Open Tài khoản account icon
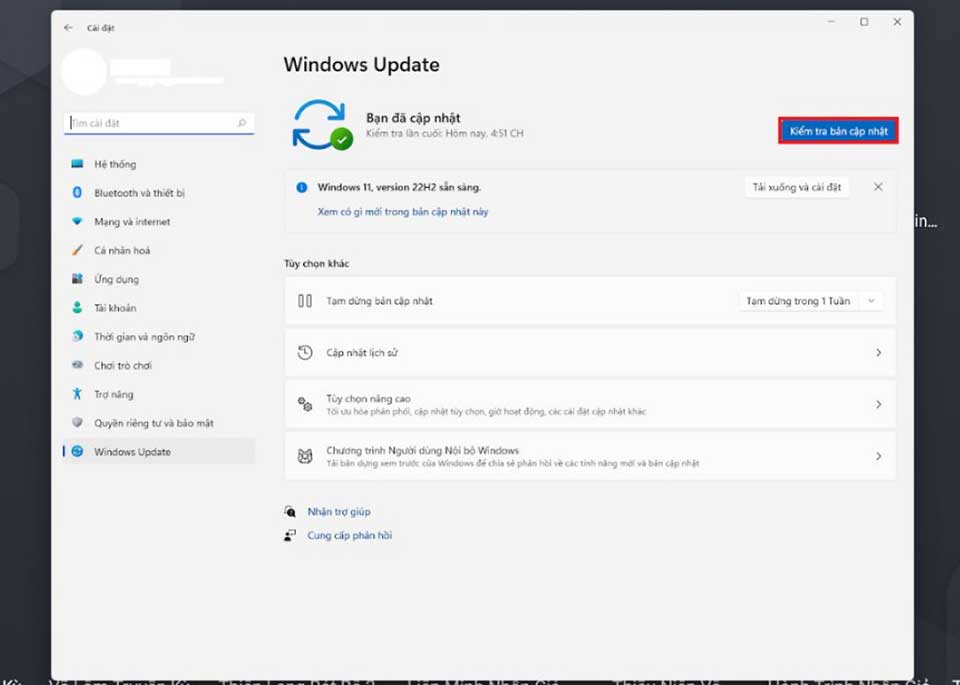The width and height of the screenshot is (960, 685). [77, 308]
